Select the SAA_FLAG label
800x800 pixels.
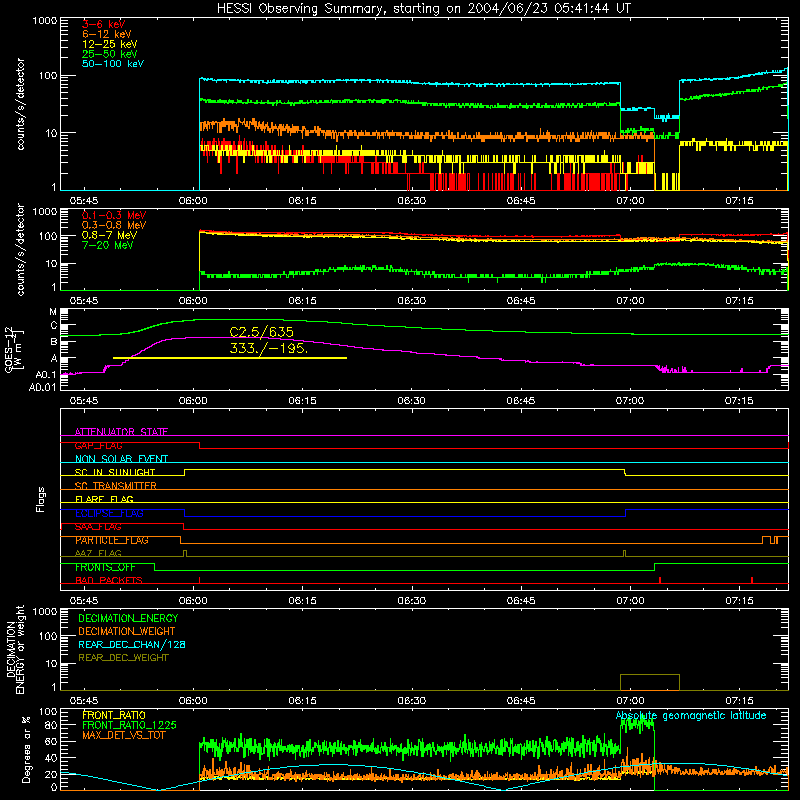coord(98,527)
